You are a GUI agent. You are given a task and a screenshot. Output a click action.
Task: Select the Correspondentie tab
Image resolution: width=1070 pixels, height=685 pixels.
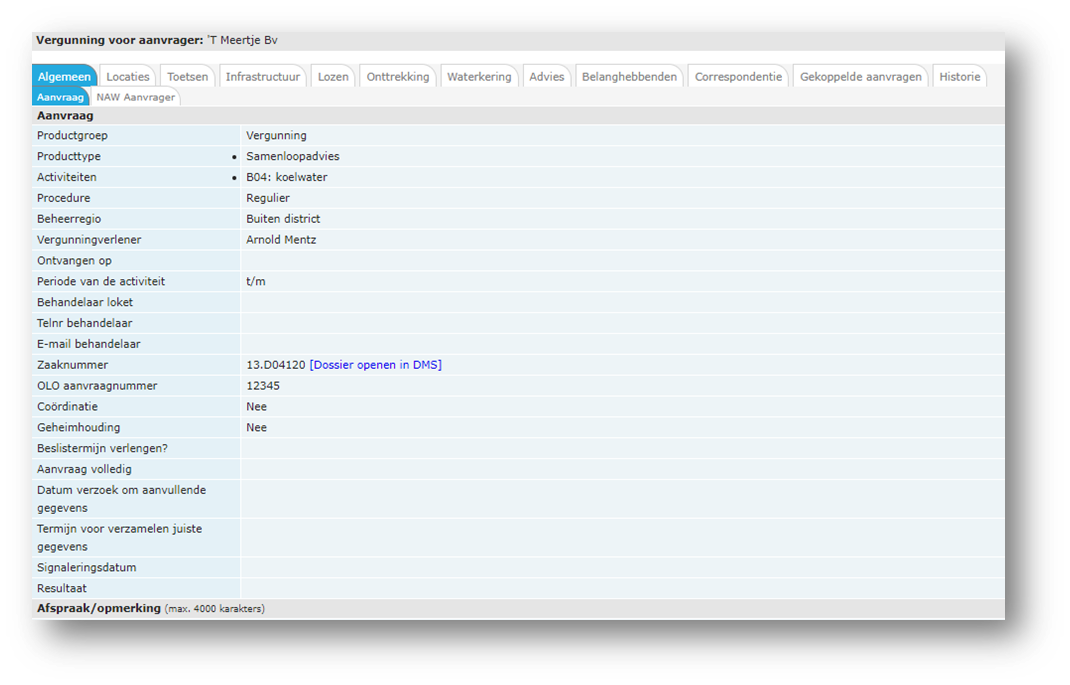point(738,77)
